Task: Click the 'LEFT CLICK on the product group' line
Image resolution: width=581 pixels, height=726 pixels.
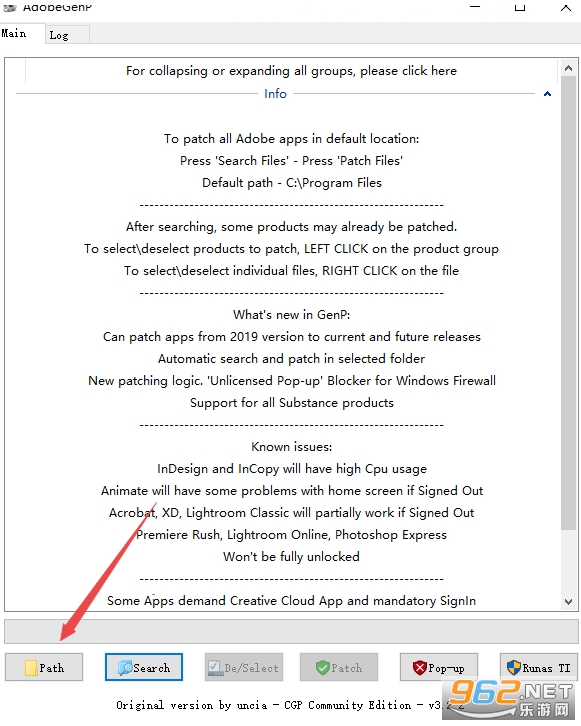Action: click(x=291, y=249)
